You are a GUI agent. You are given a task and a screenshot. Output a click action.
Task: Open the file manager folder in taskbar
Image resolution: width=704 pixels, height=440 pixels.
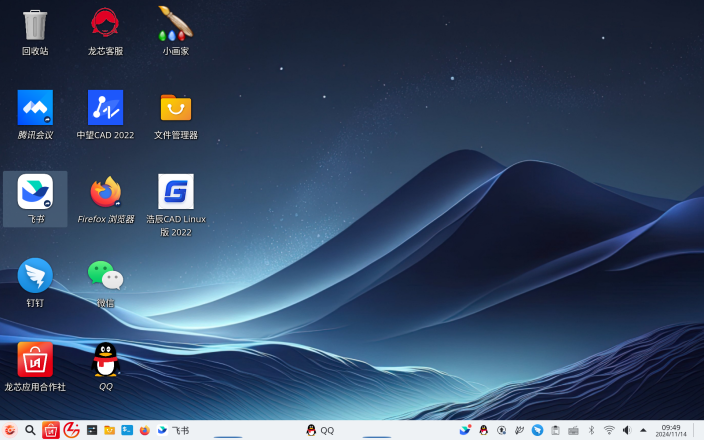pyautogui.click(x=110, y=431)
